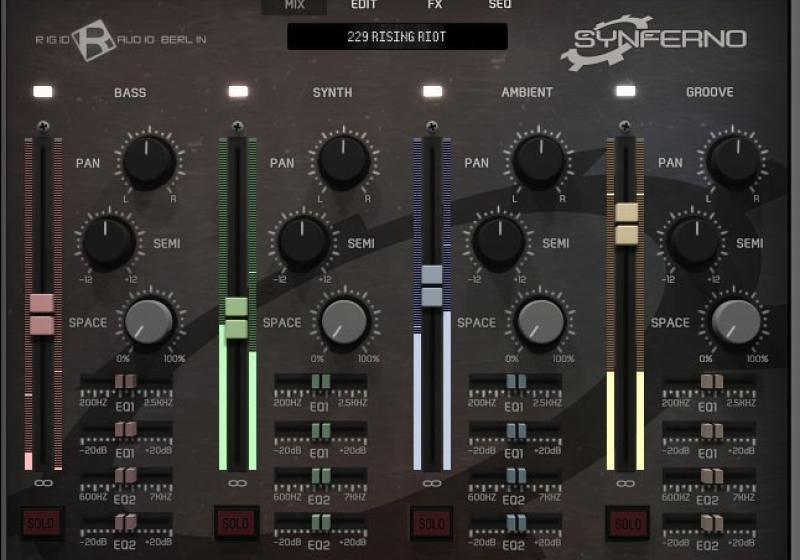Viewport: 800px width, 560px height.
Task: Toggle the BASS channel power light
Action: click(43, 92)
